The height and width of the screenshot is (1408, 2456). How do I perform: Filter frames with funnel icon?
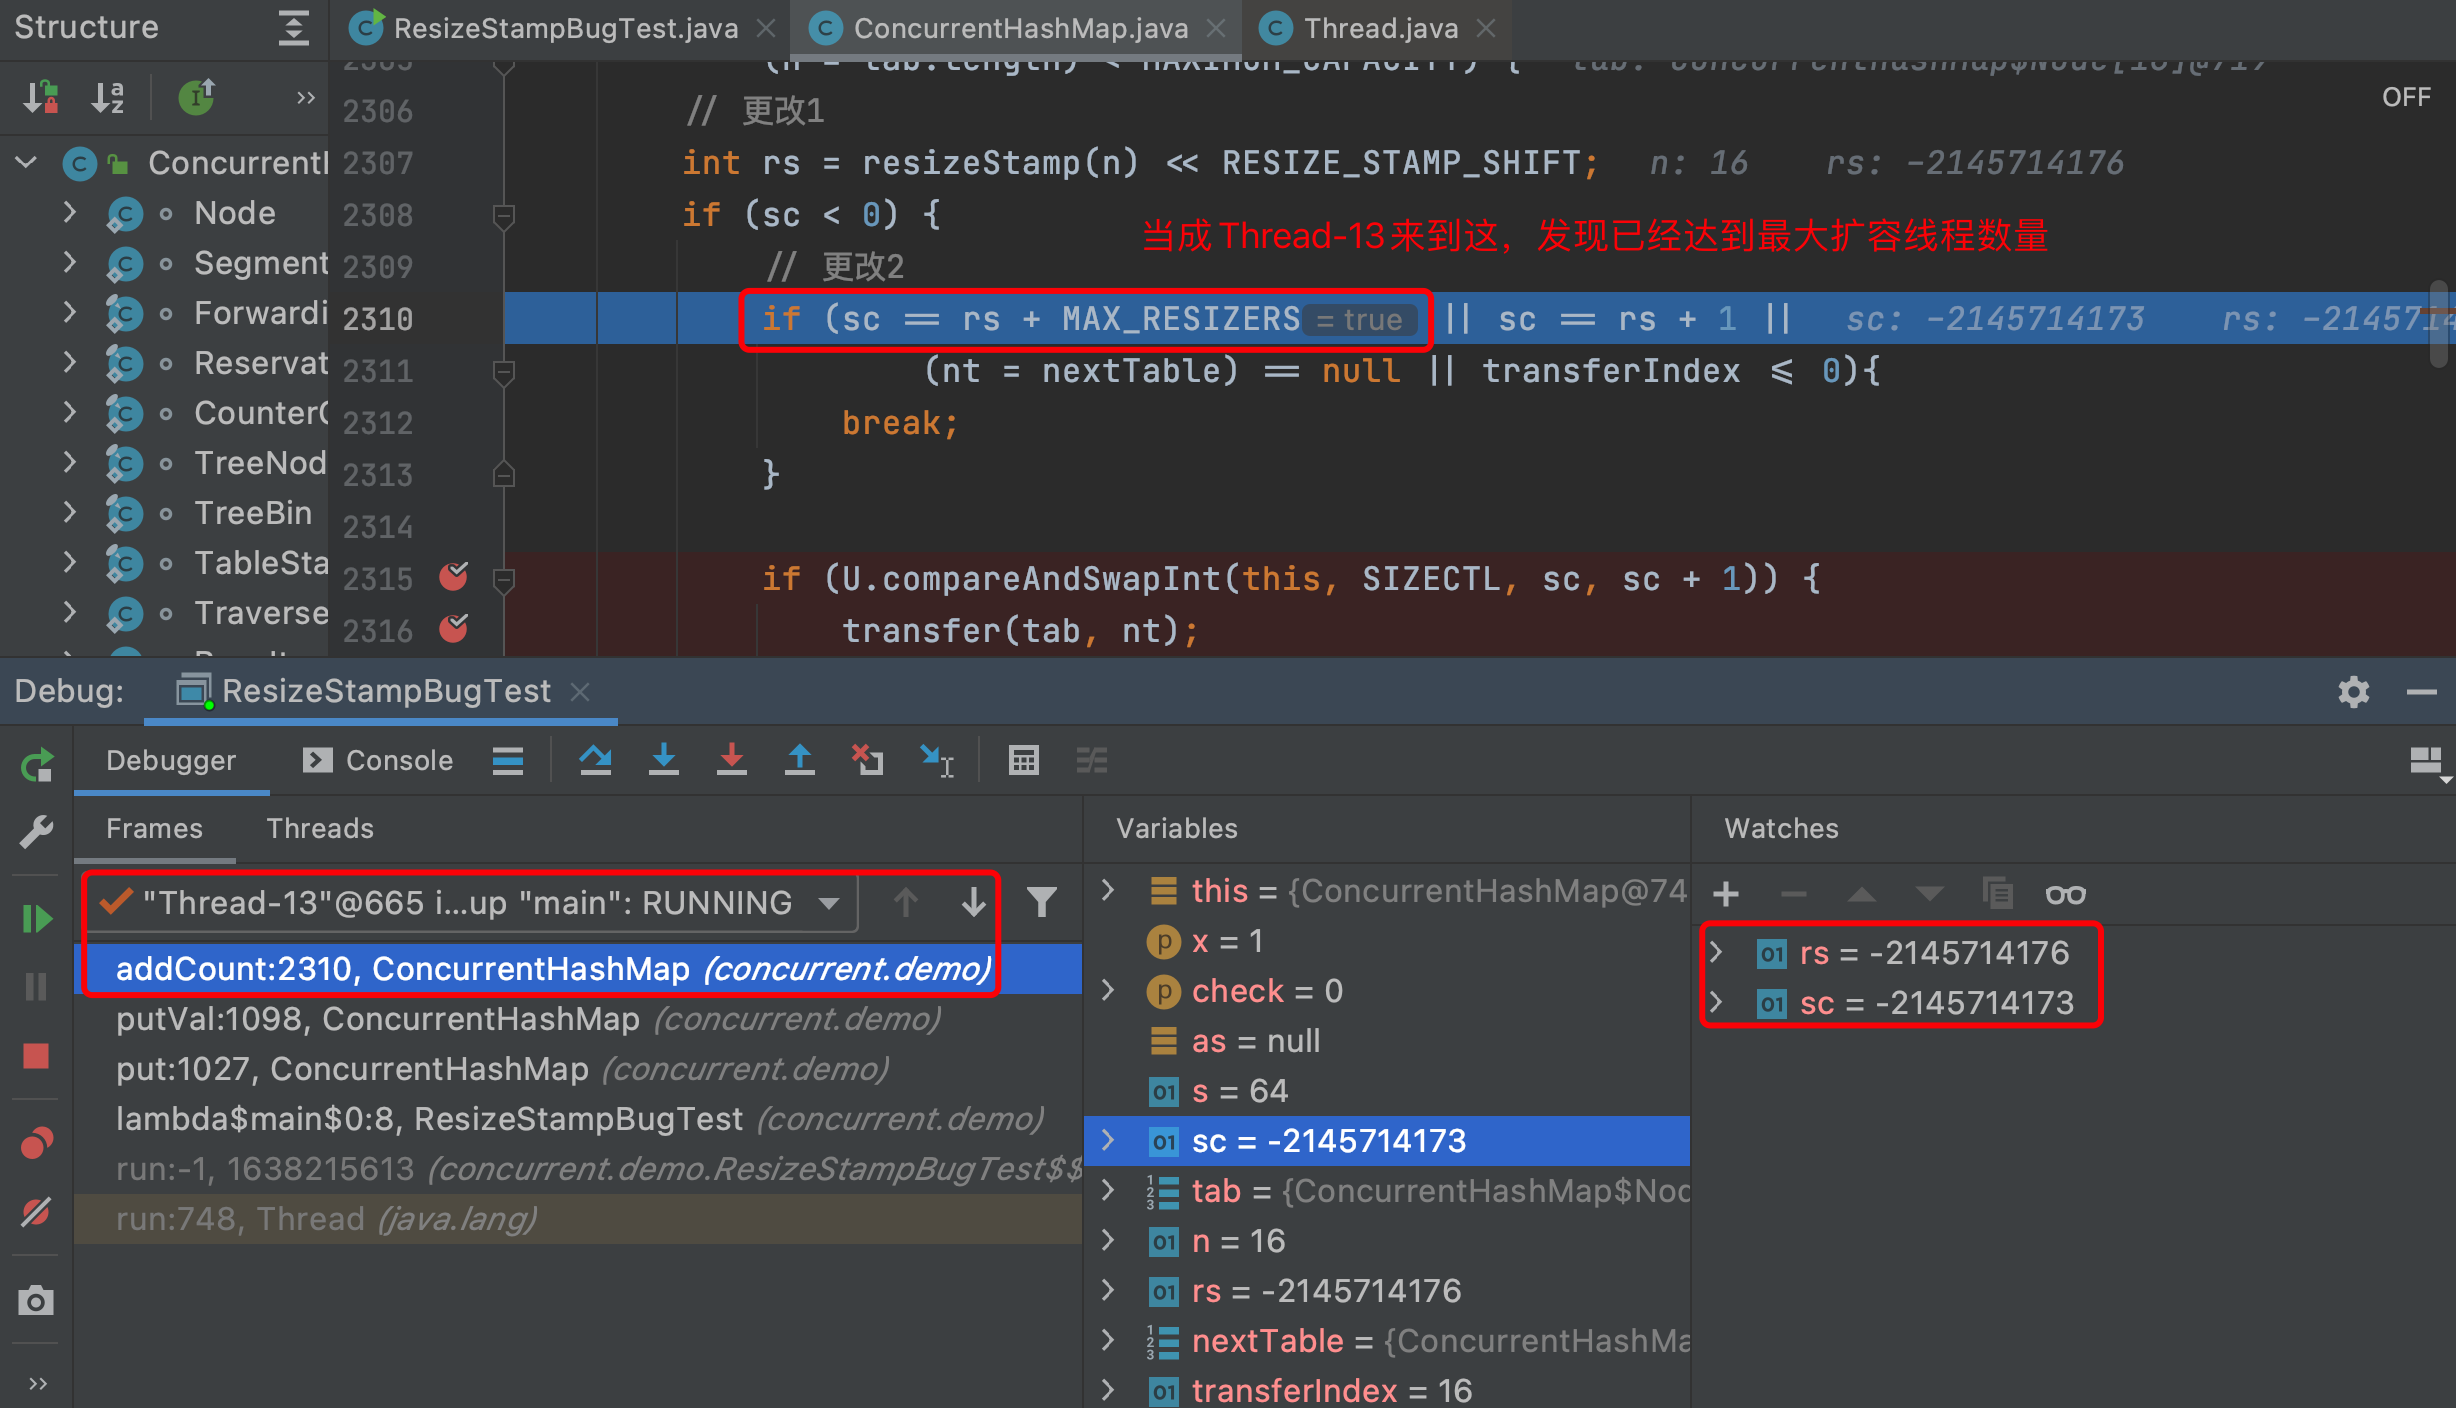(1042, 903)
